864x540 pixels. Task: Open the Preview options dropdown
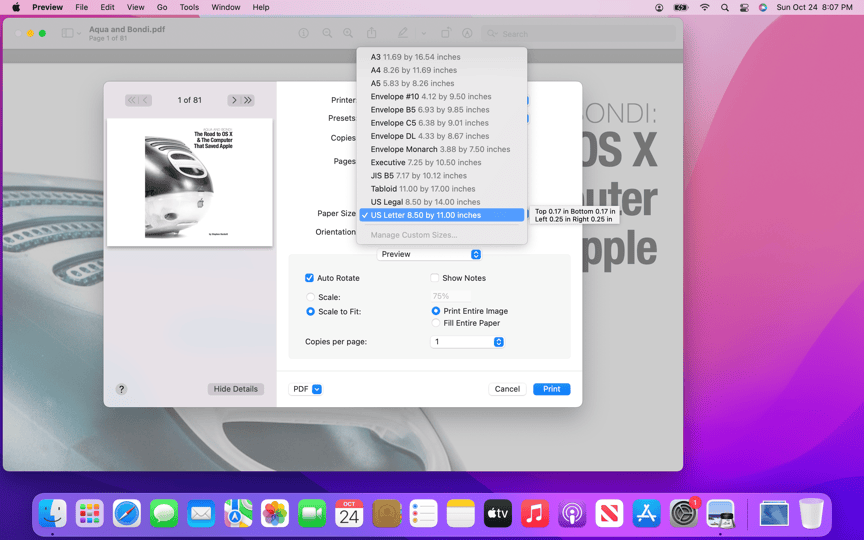429,254
